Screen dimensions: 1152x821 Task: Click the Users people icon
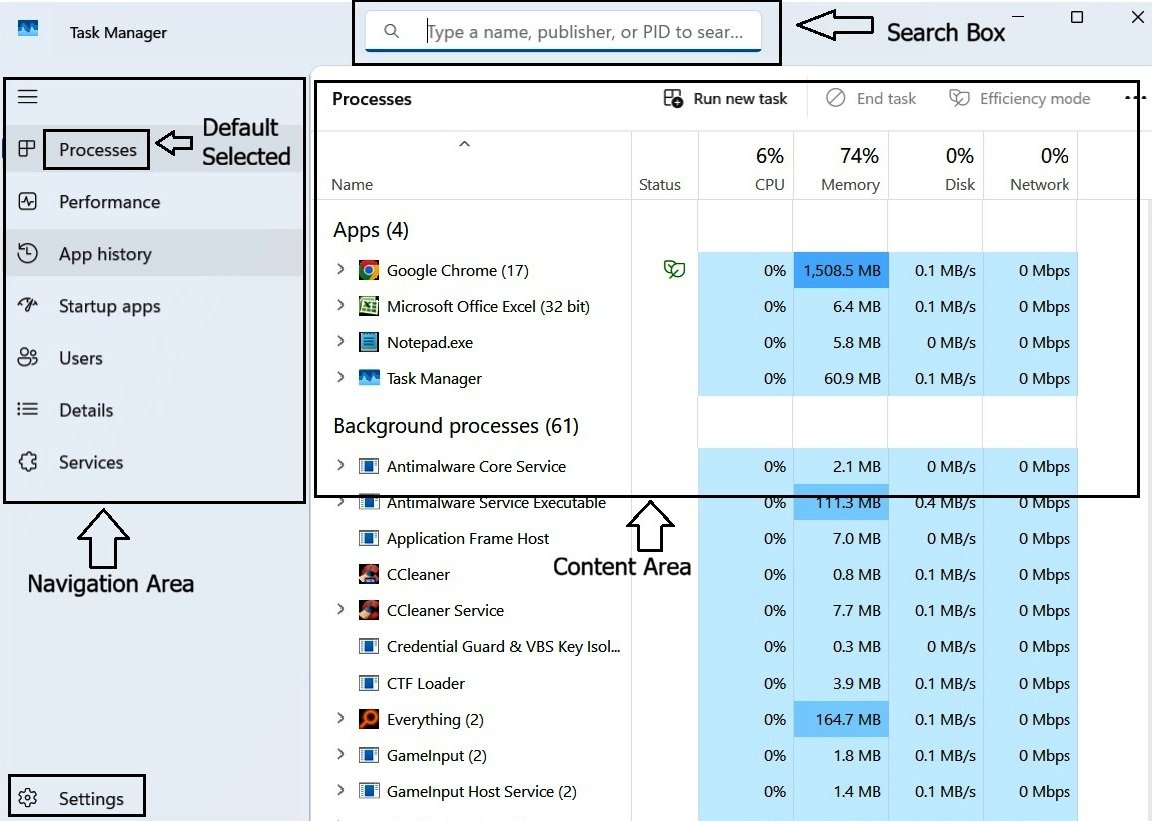coord(27,357)
